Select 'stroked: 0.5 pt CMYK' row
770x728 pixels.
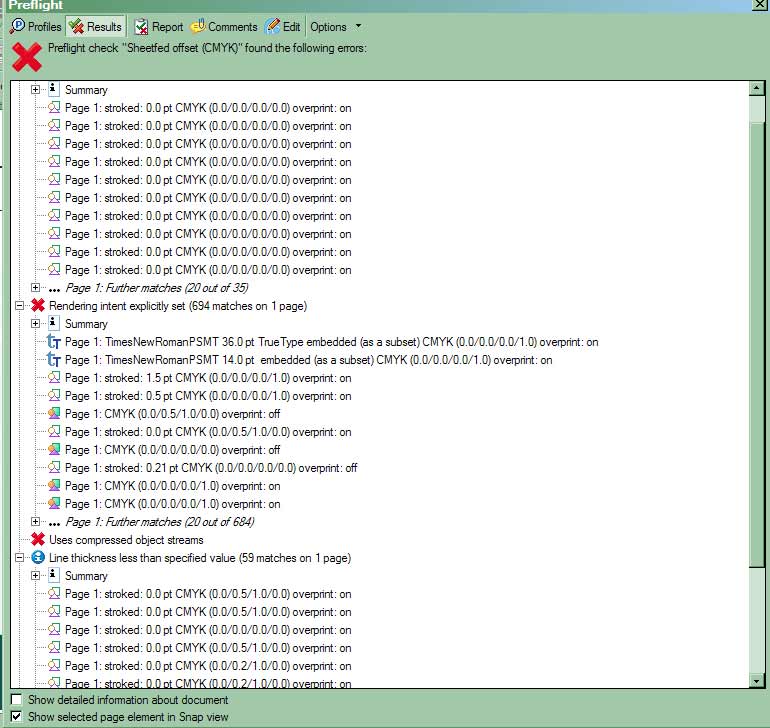208,396
